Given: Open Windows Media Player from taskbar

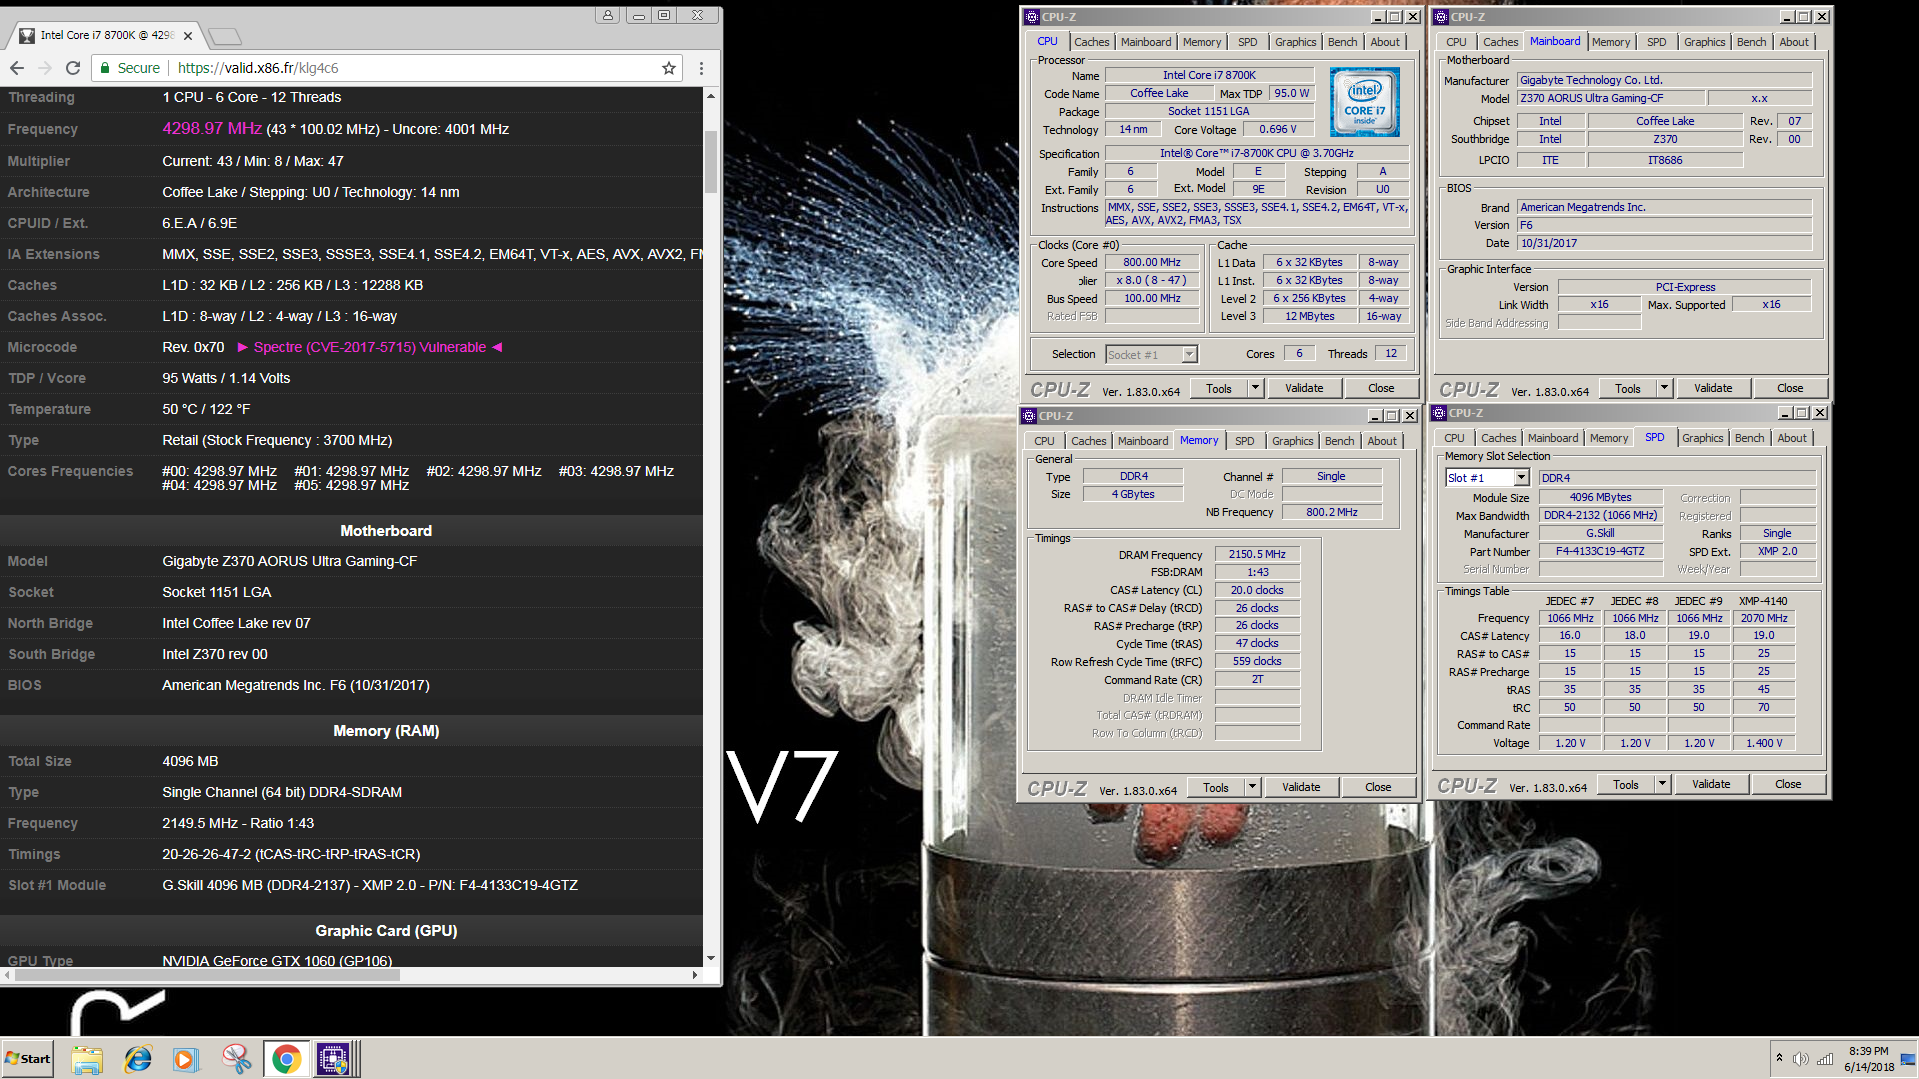Looking at the screenshot, I should (186, 1059).
